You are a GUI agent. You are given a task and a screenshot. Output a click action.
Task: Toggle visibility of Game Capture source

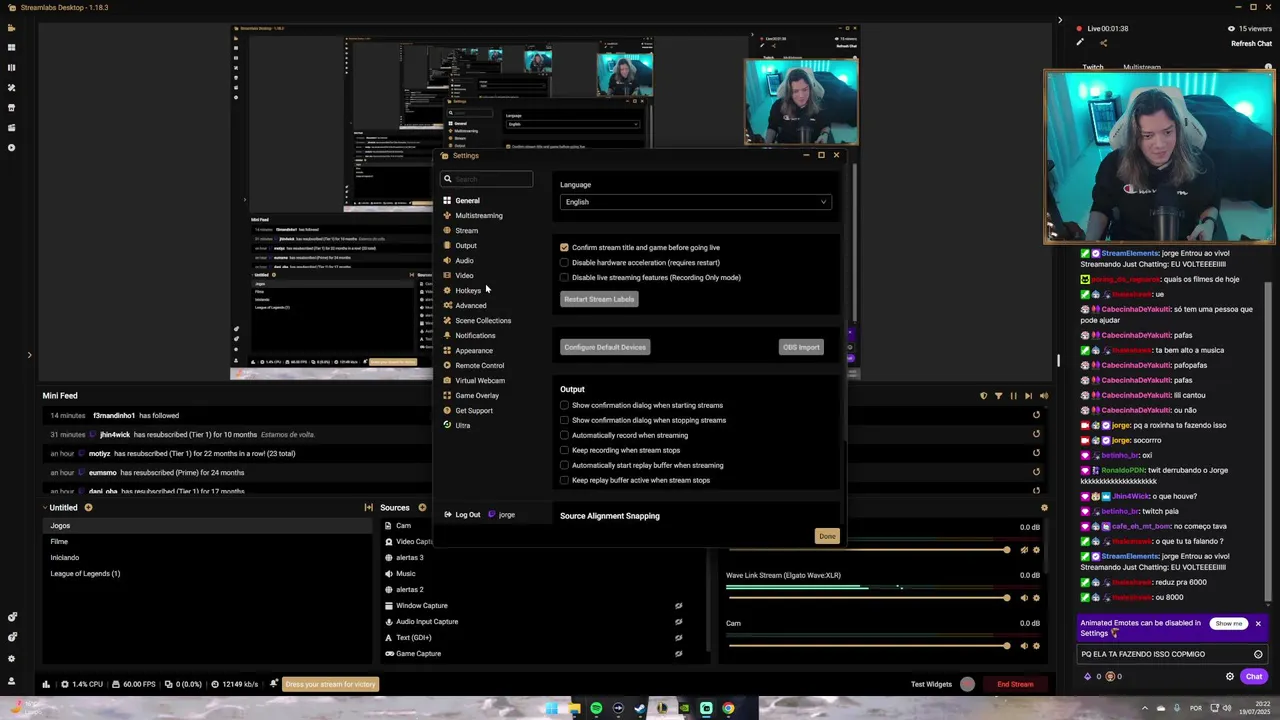(678, 654)
